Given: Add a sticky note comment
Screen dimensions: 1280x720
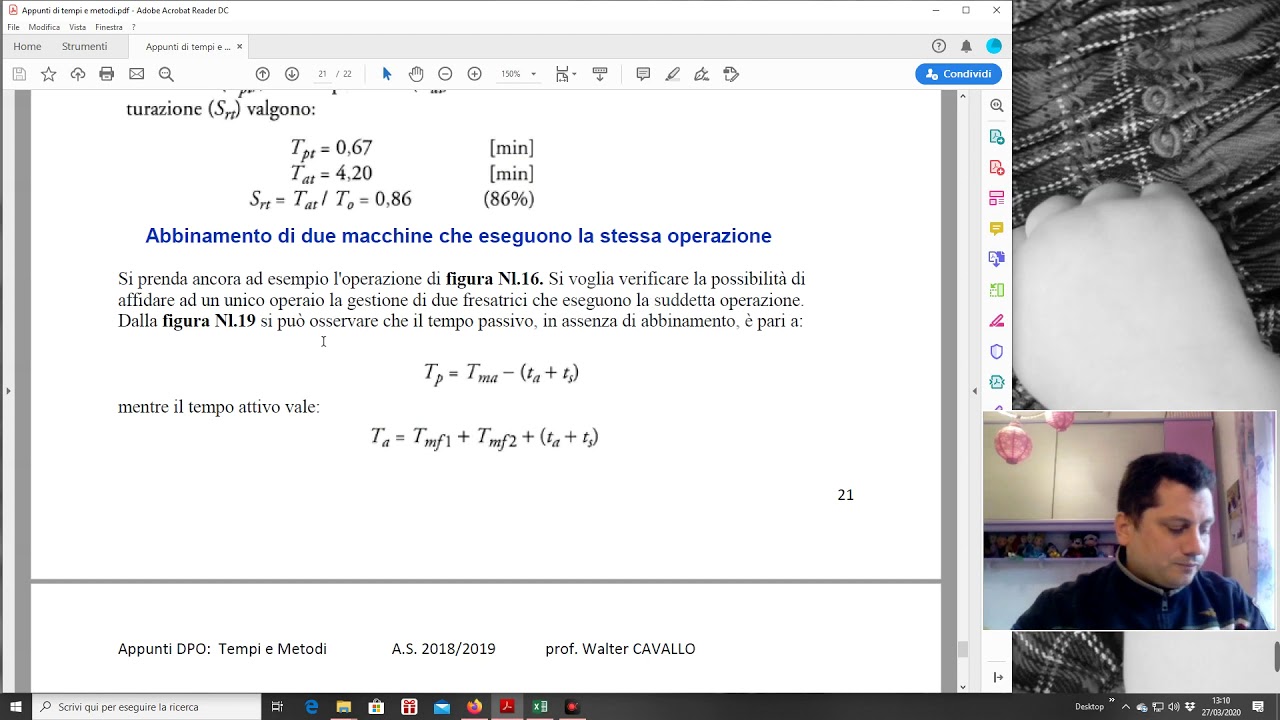Looking at the screenshot, I should [643, 74].
